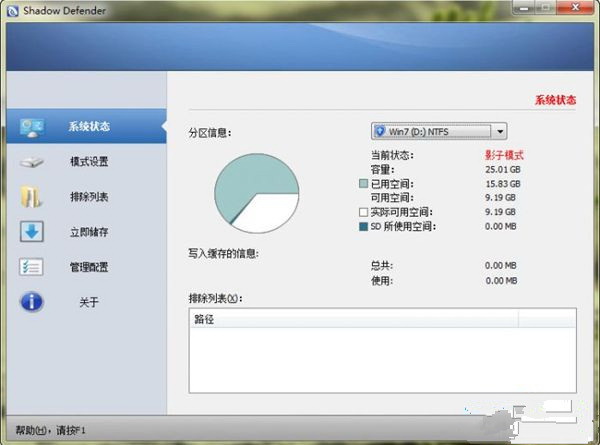Image resolution: width=600 pixels, height=445 pixels.
Task: Click the 容量 label
Action: point(382,170)
